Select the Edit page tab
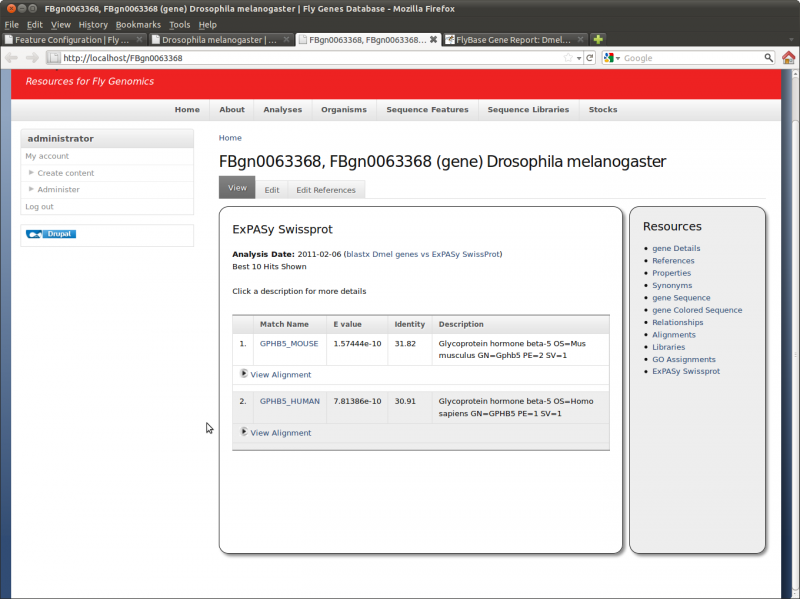Screen dimensions: 800x599 272,190
